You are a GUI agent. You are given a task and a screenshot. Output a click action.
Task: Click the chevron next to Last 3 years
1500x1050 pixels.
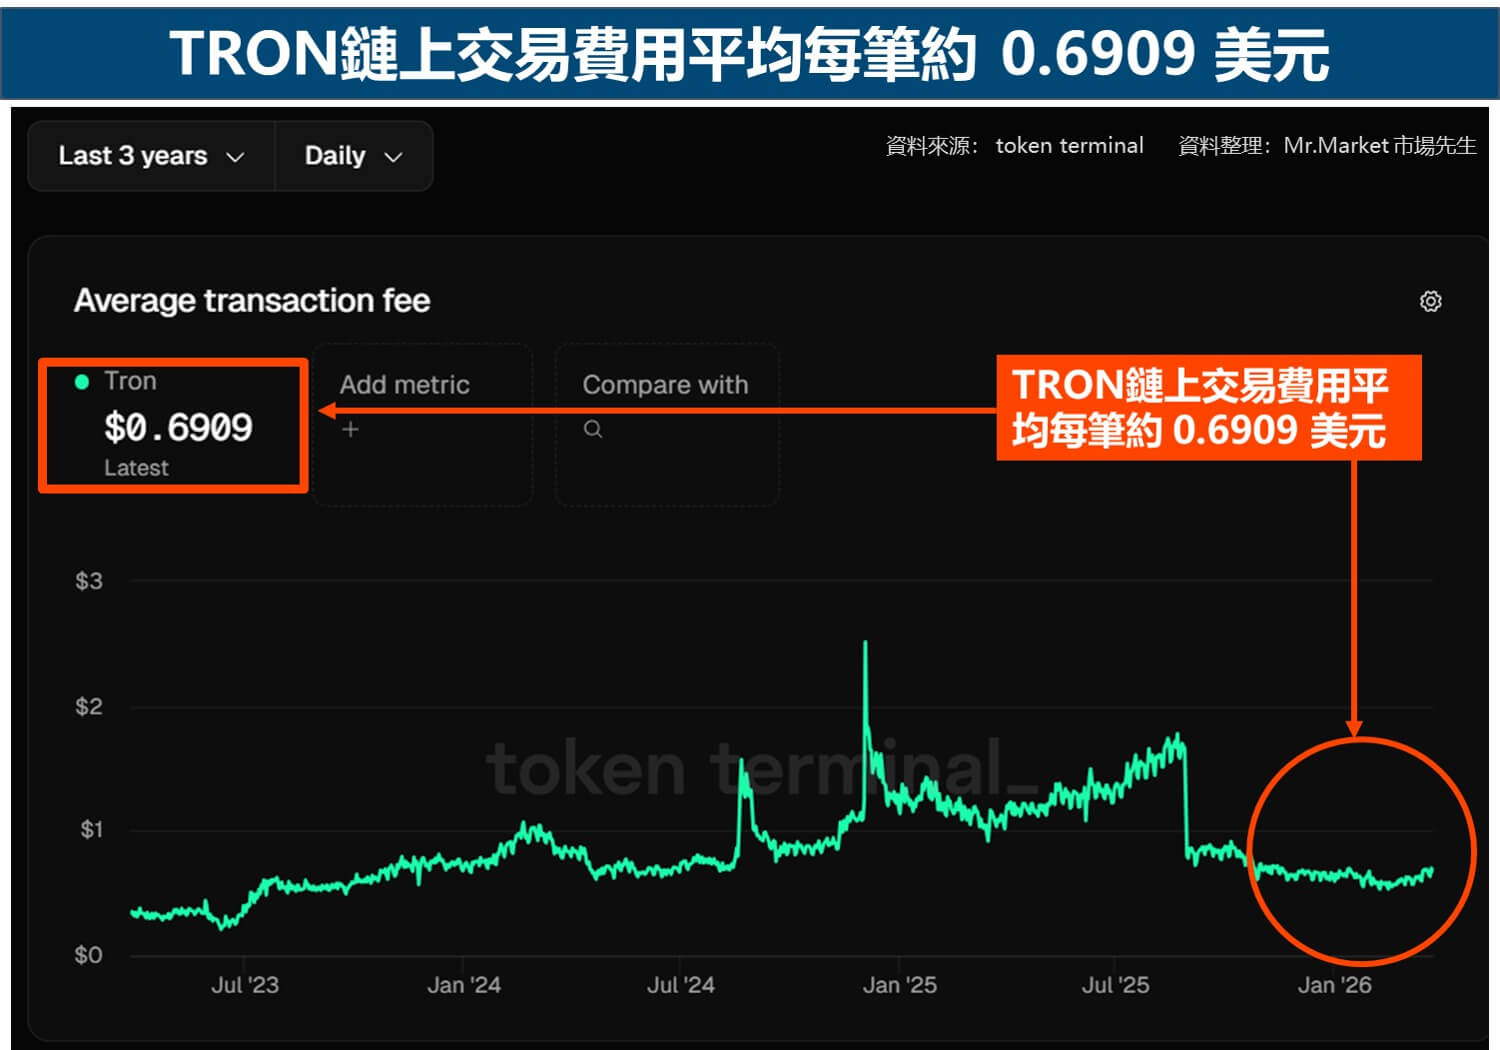[x=237, y=156]
